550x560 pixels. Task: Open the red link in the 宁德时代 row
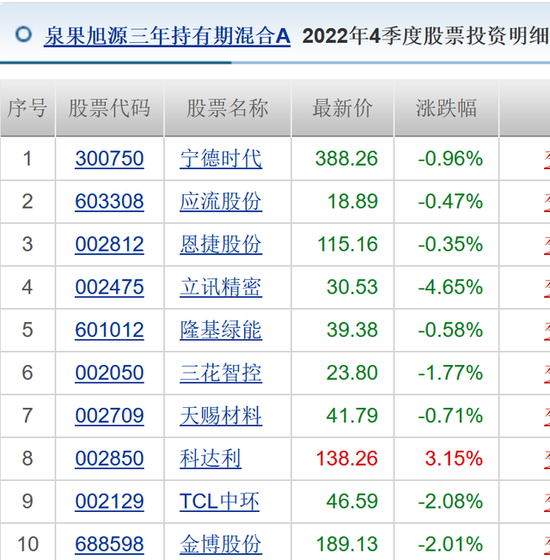[x=547, y=159]
